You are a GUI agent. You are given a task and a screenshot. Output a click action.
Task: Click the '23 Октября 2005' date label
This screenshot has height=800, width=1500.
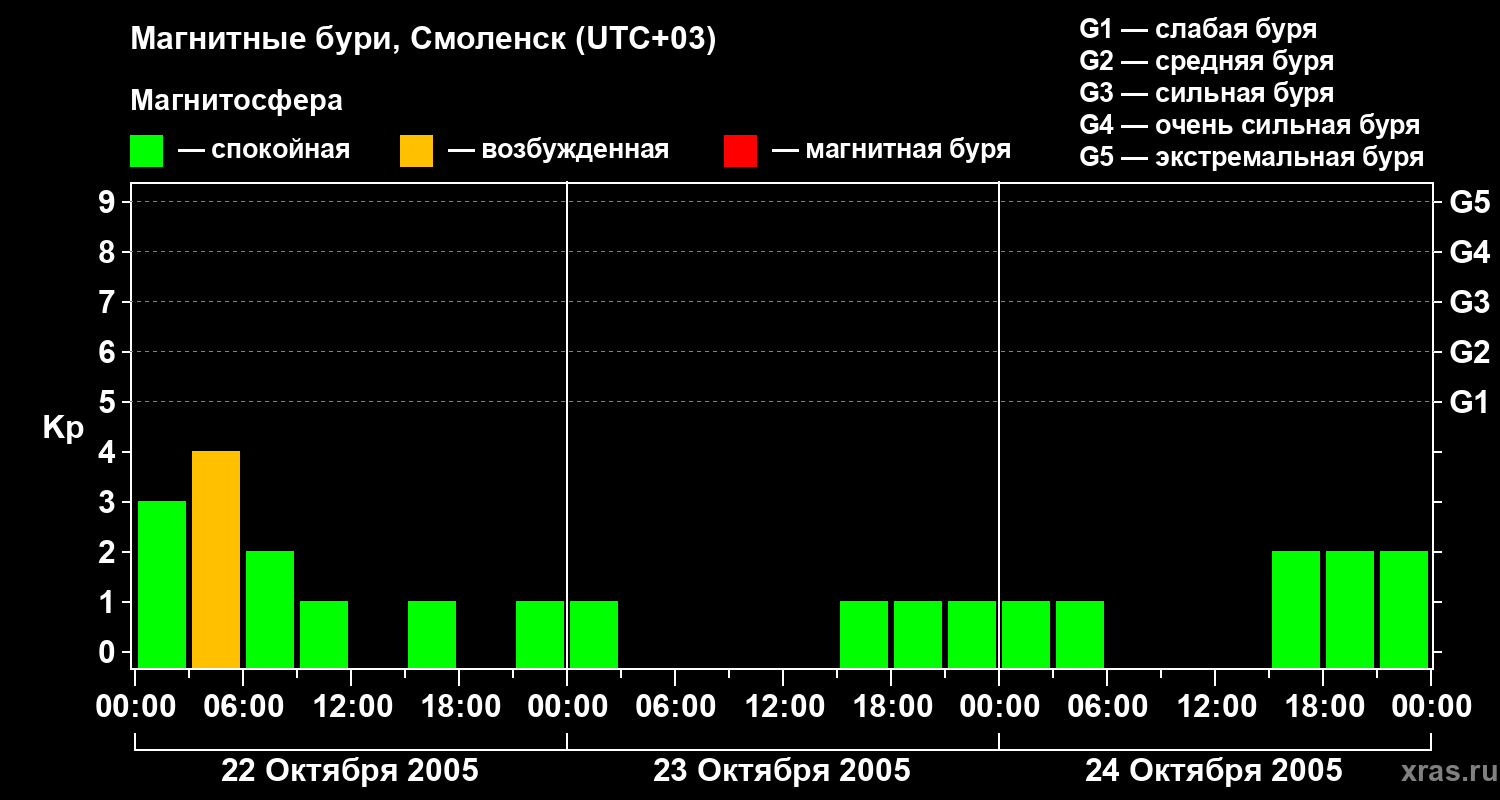click(782, 771)
